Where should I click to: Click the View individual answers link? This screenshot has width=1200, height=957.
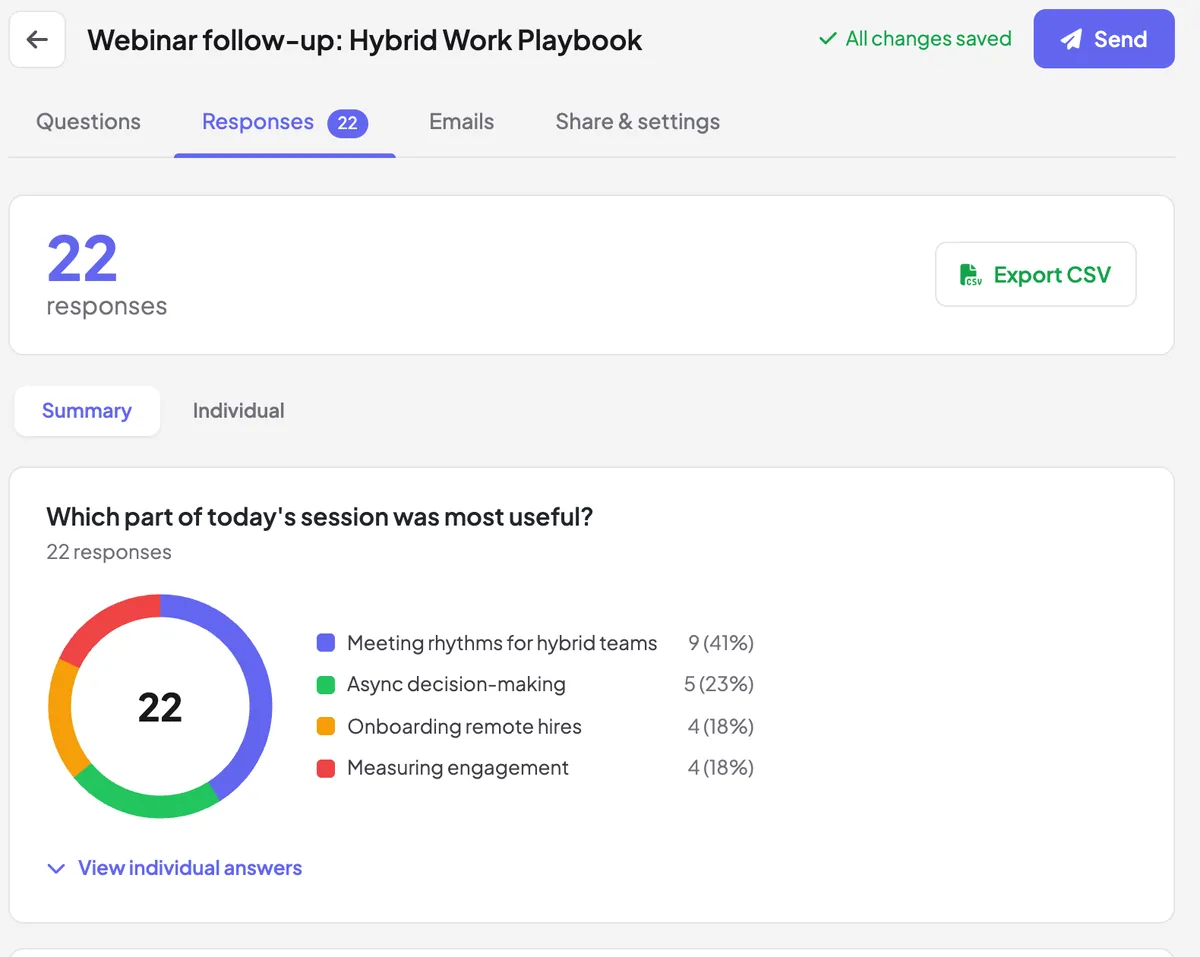190,868
